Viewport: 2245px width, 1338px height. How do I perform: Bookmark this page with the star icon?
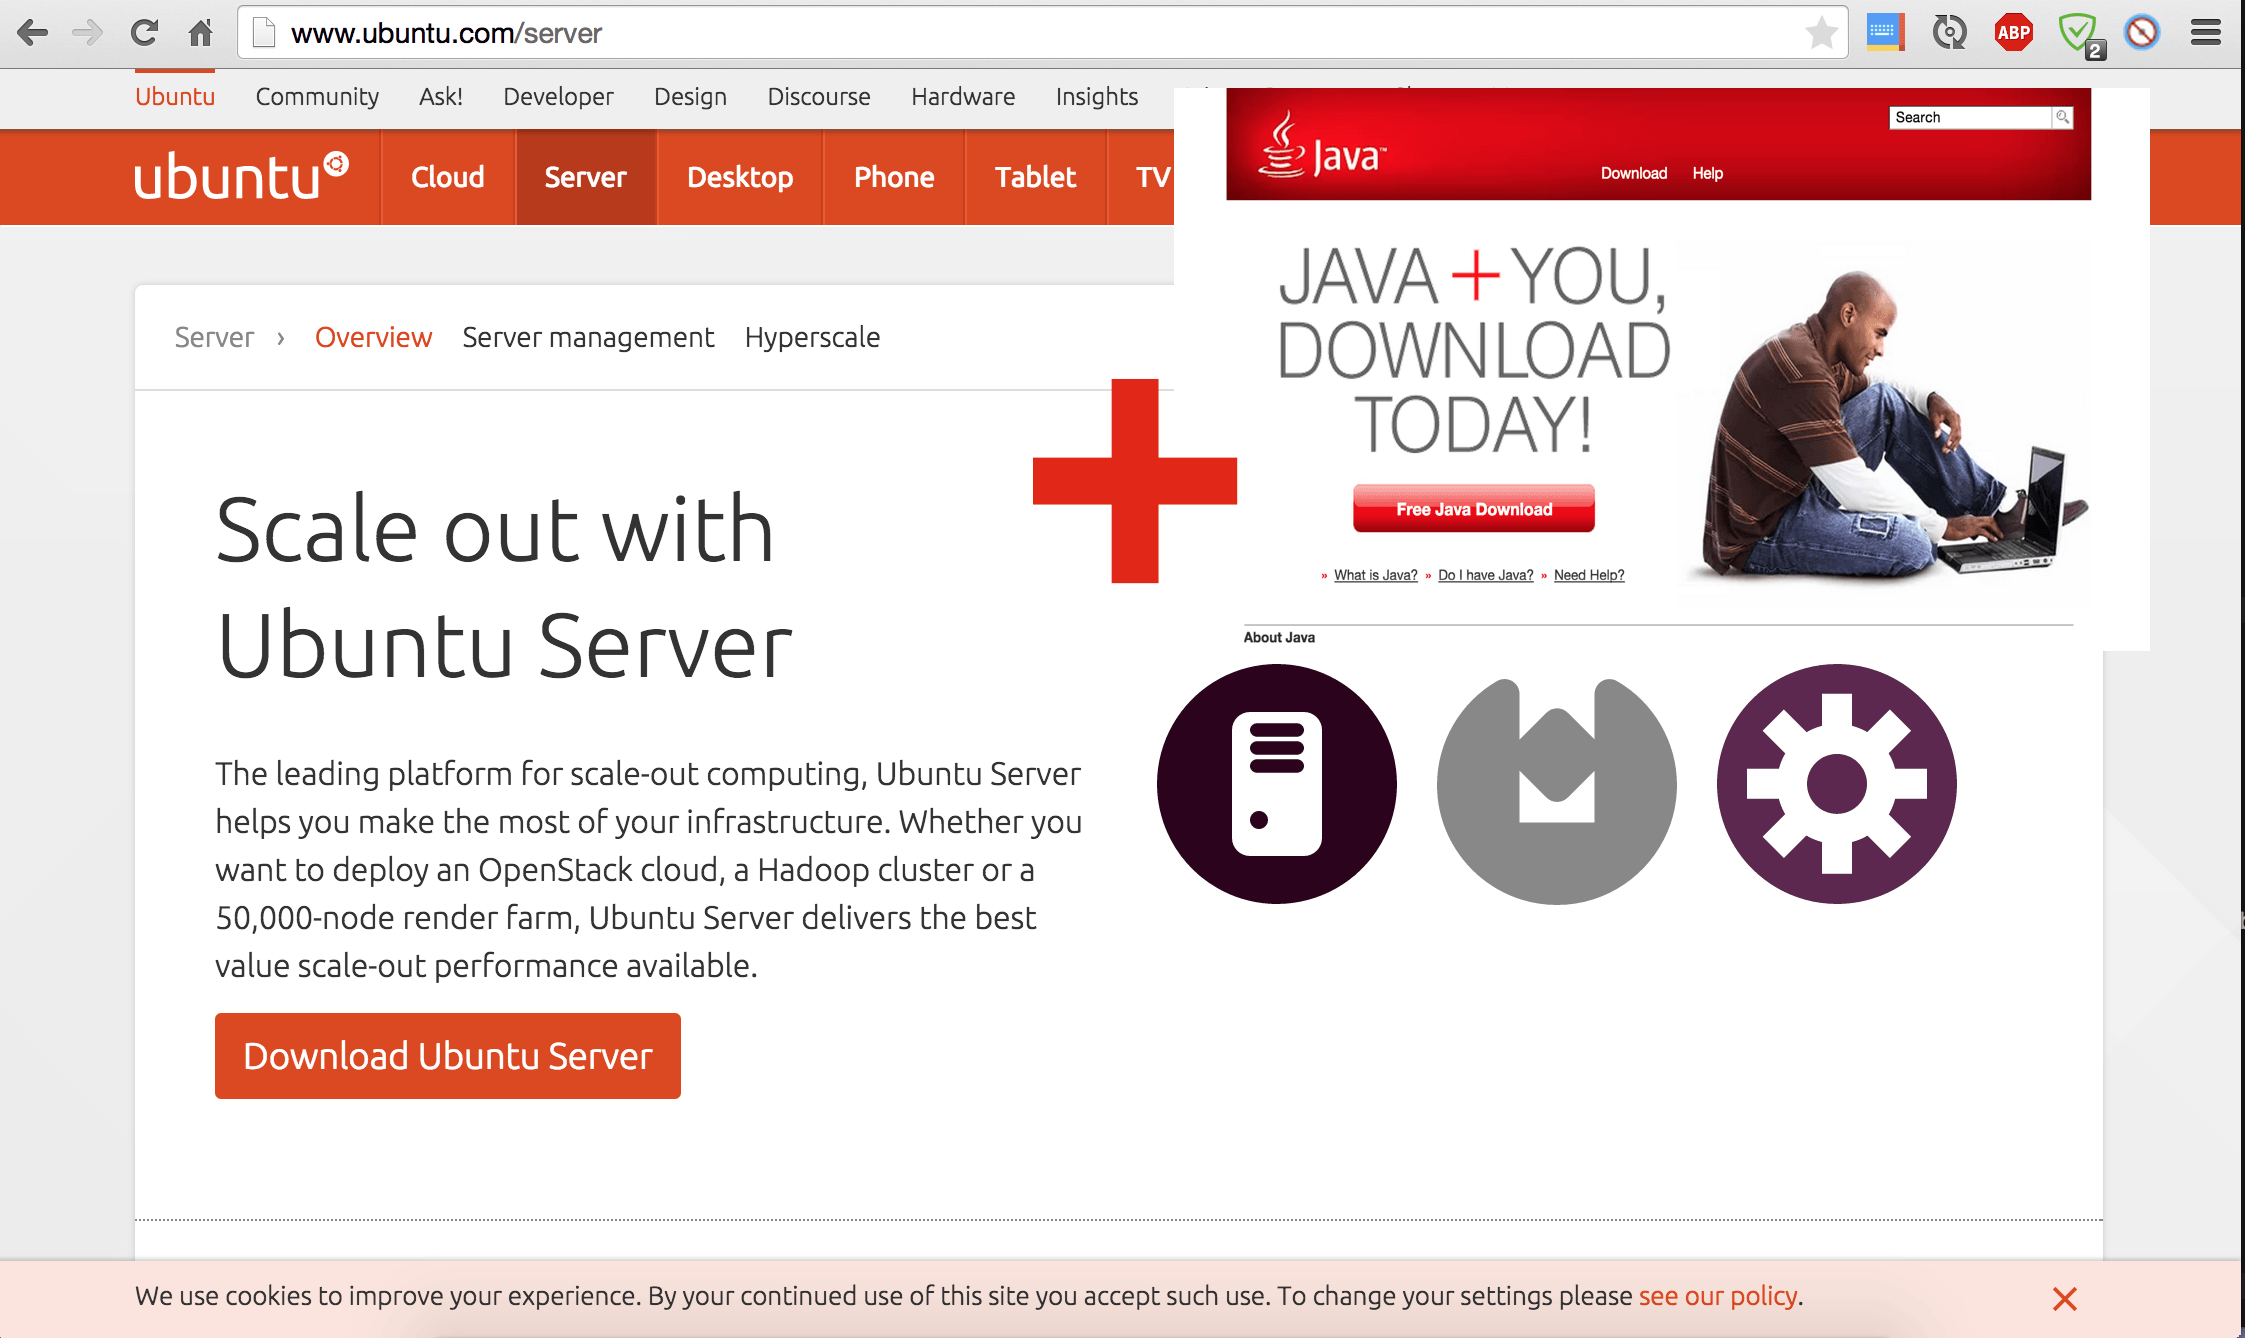(1821, 33)
